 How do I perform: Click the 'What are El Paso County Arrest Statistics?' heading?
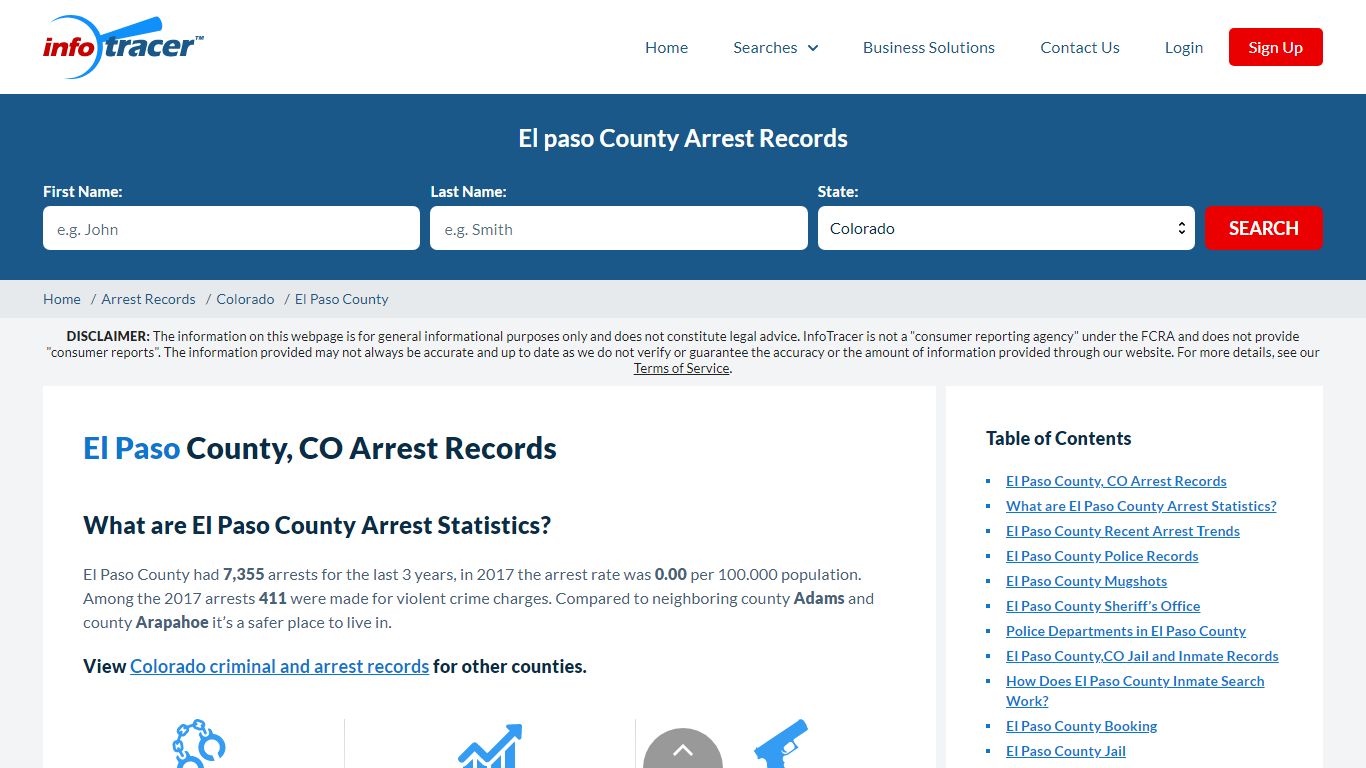[x=317, y=525]
